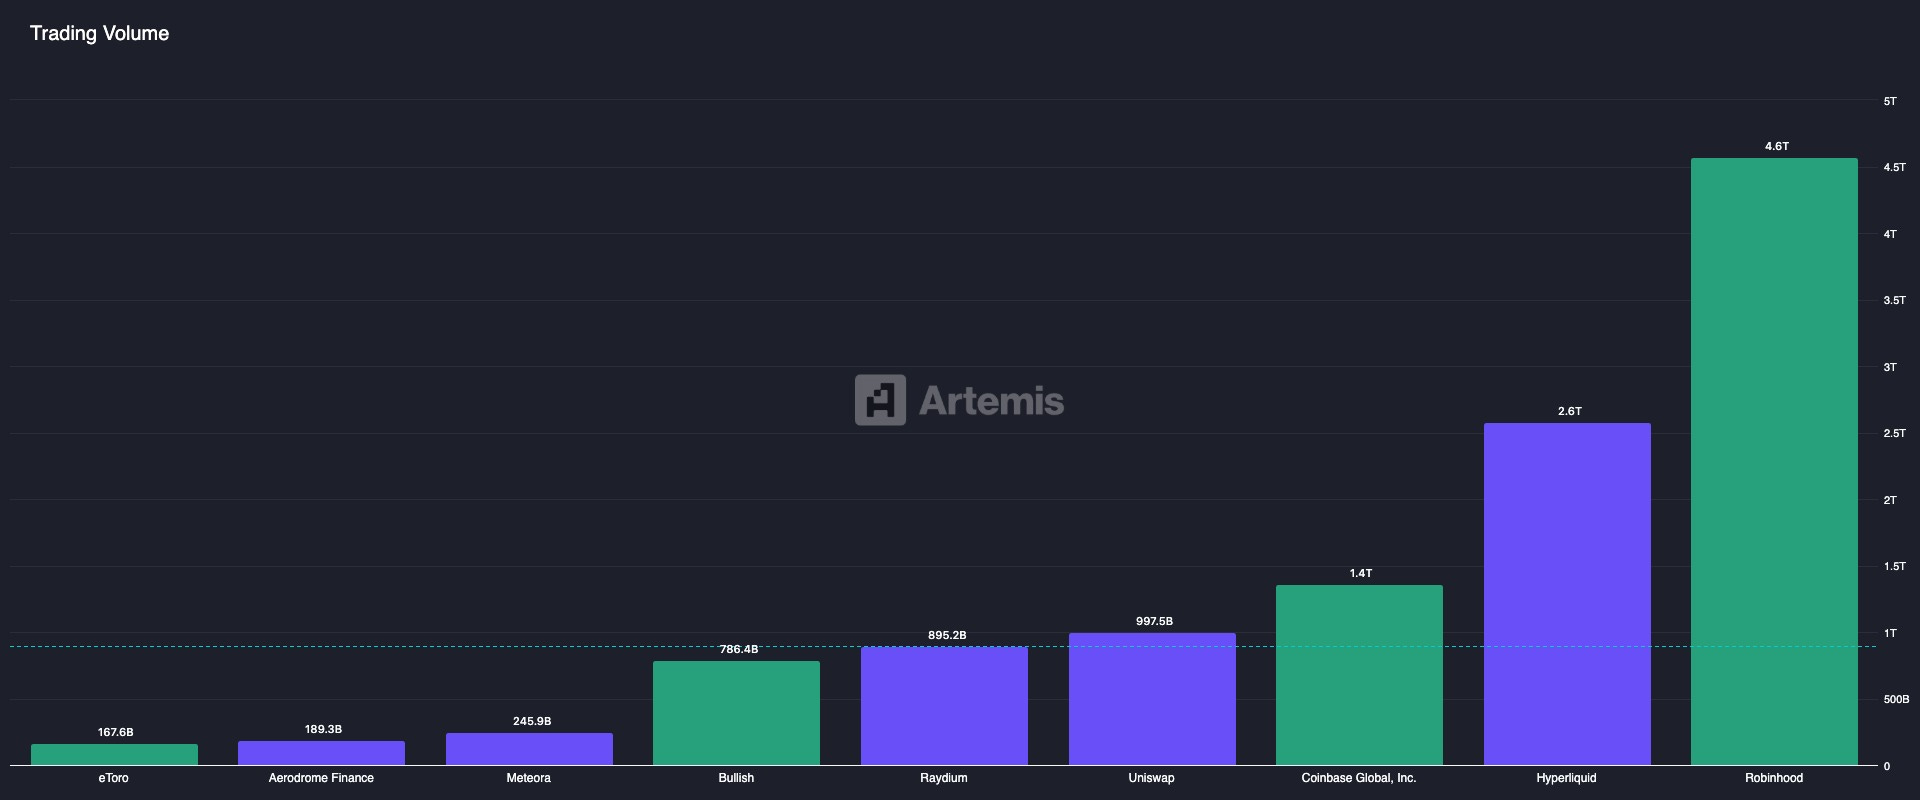The width and height of the screenshot is (1920, 800).
Task: Click the 786.4B value label
Action: [x=739, y=650]
